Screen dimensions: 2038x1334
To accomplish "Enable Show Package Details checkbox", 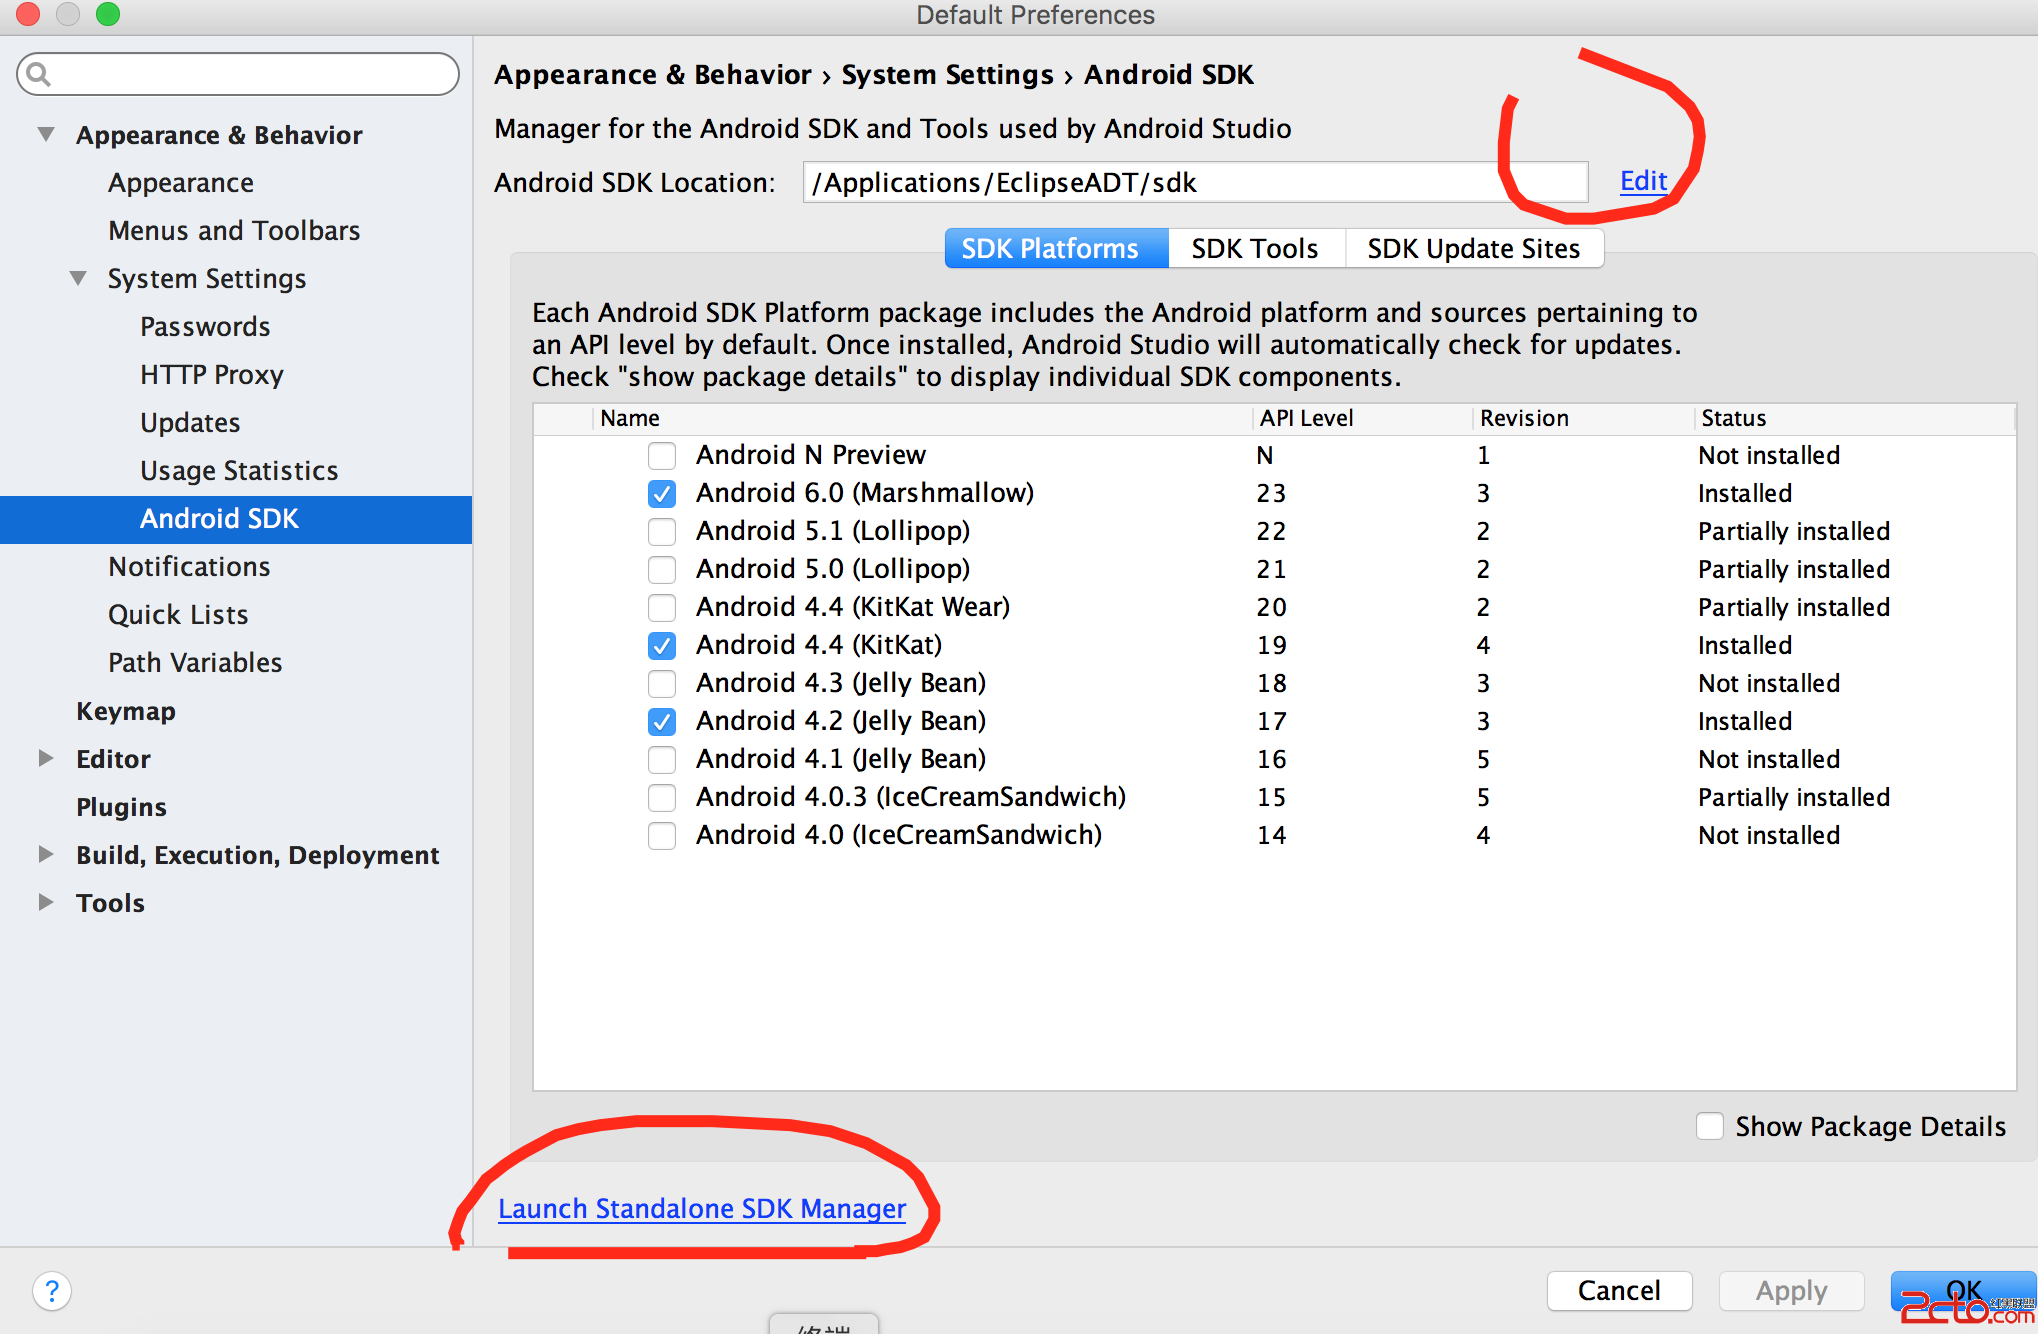I will (1709, 1126).
